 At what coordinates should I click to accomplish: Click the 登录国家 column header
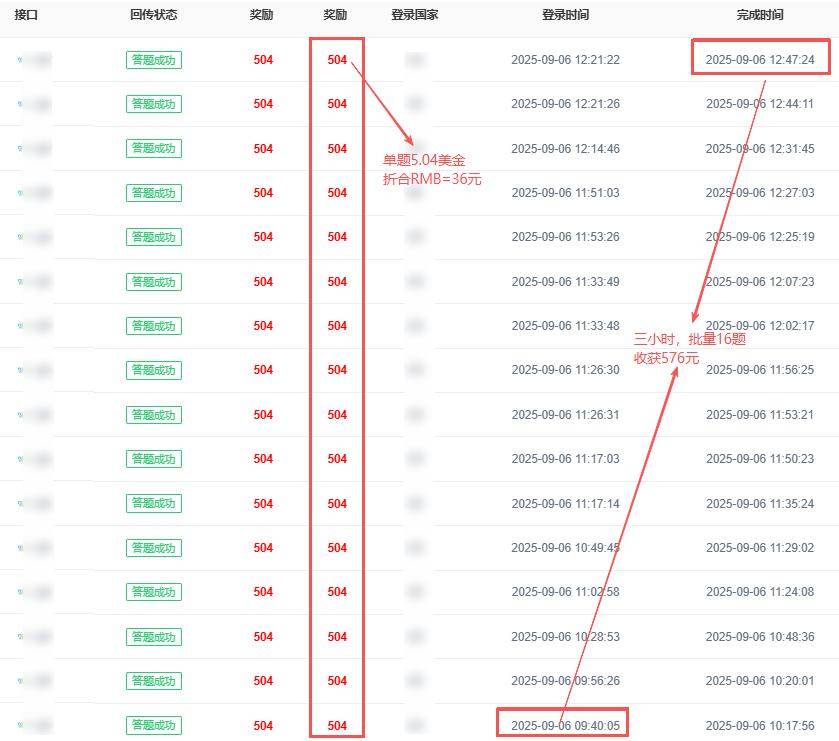414,15
